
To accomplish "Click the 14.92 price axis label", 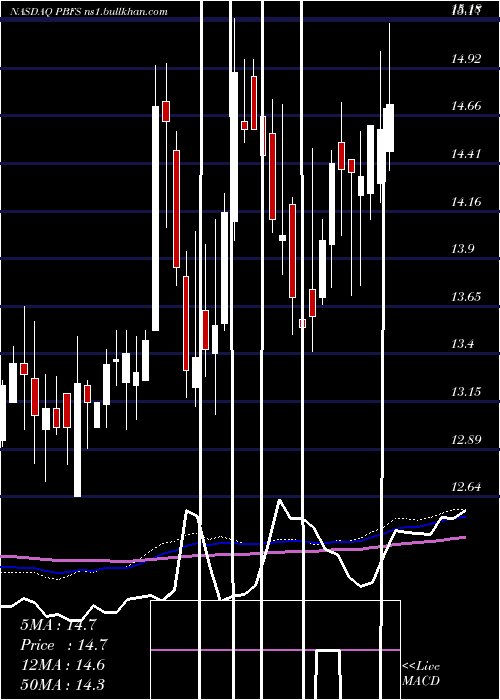I will click(x=466, y=59).
